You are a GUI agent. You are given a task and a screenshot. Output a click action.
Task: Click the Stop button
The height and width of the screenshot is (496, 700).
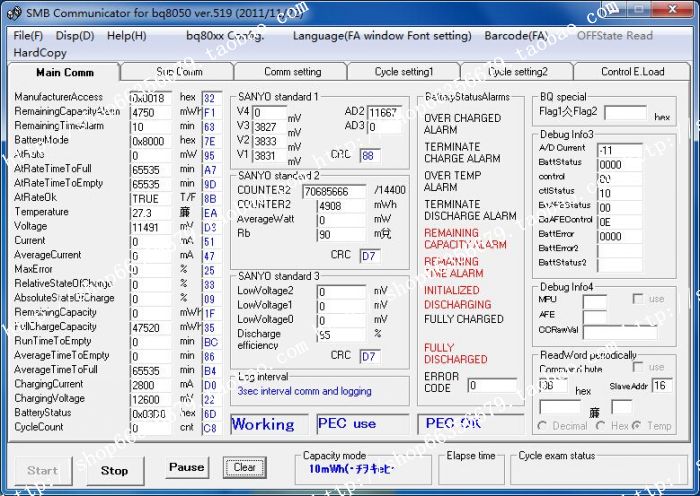115,471
